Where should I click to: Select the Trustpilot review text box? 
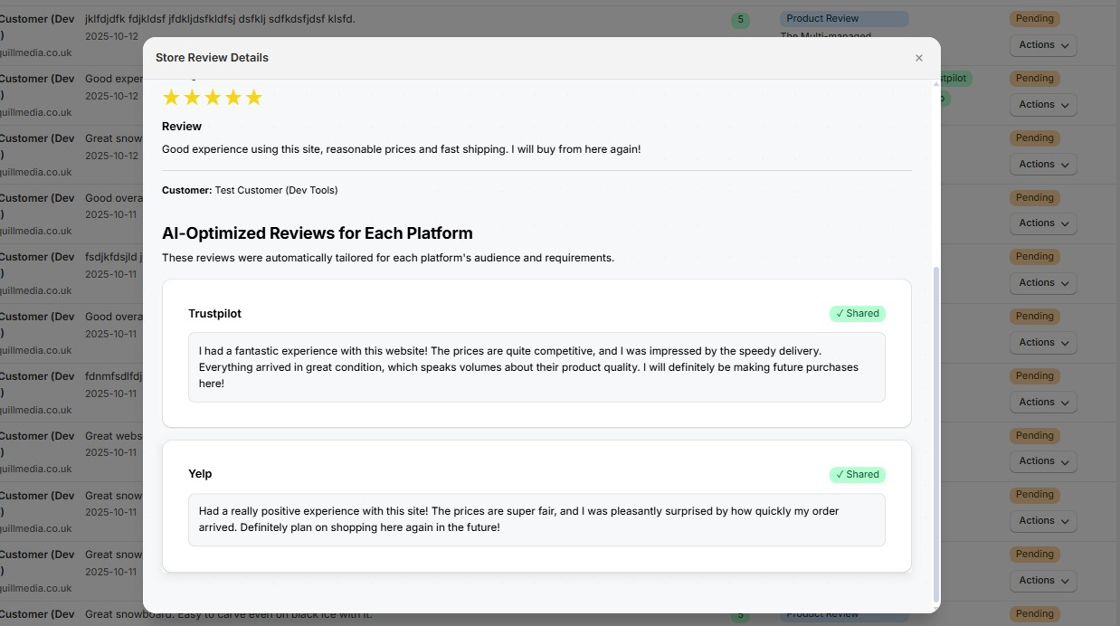(537, 367)
